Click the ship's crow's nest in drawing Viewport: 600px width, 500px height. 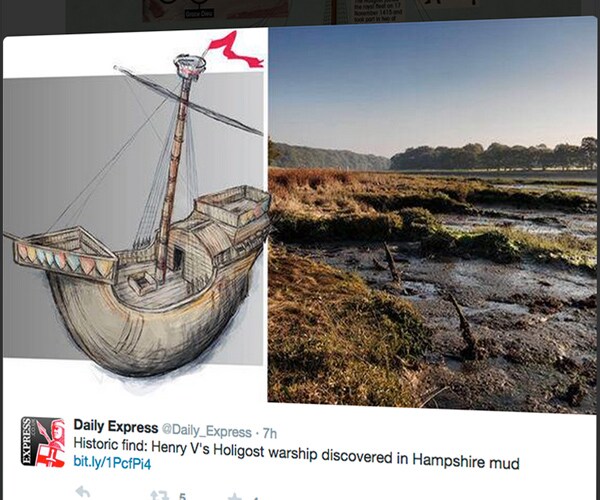coord(189,66)
